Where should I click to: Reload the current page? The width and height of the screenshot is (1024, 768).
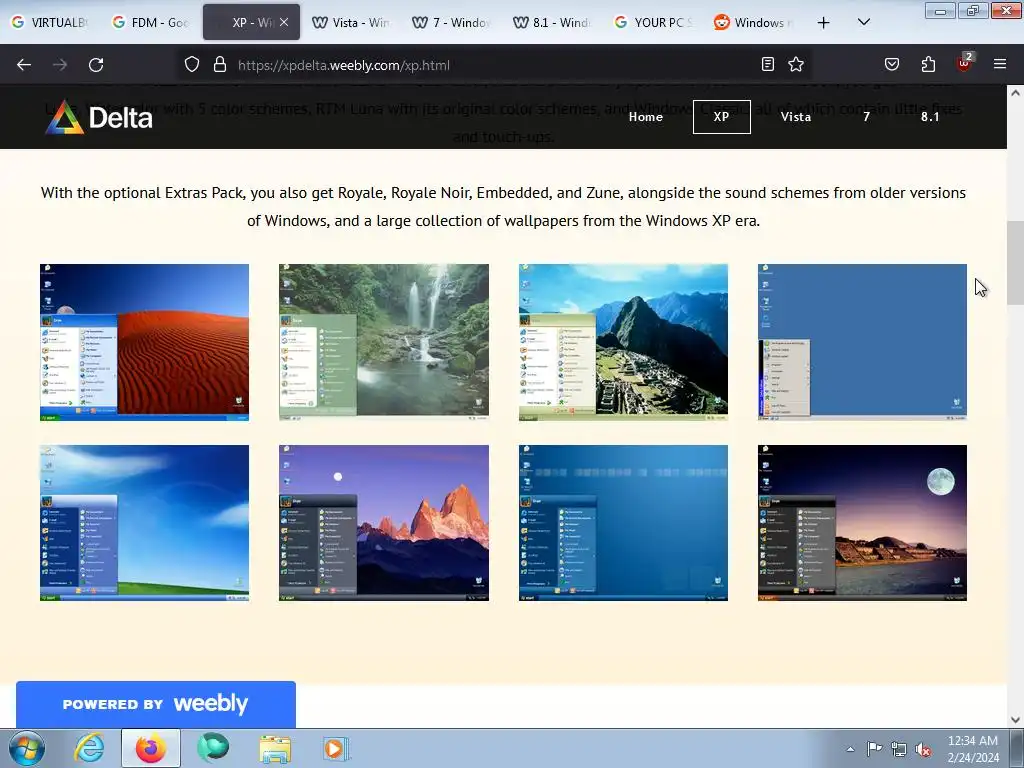tap(96, 65)
